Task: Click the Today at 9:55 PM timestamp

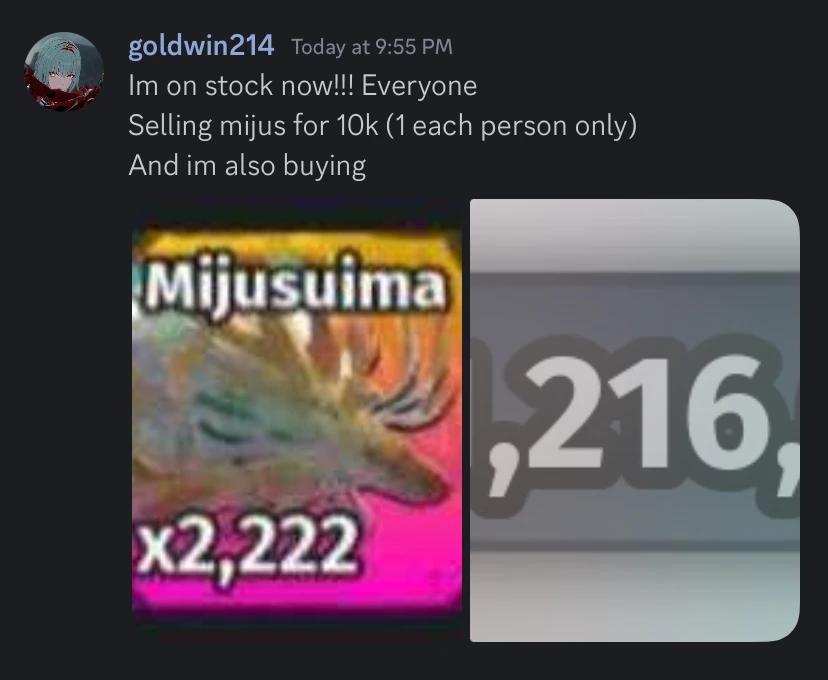Action: (x=372, y=47)
